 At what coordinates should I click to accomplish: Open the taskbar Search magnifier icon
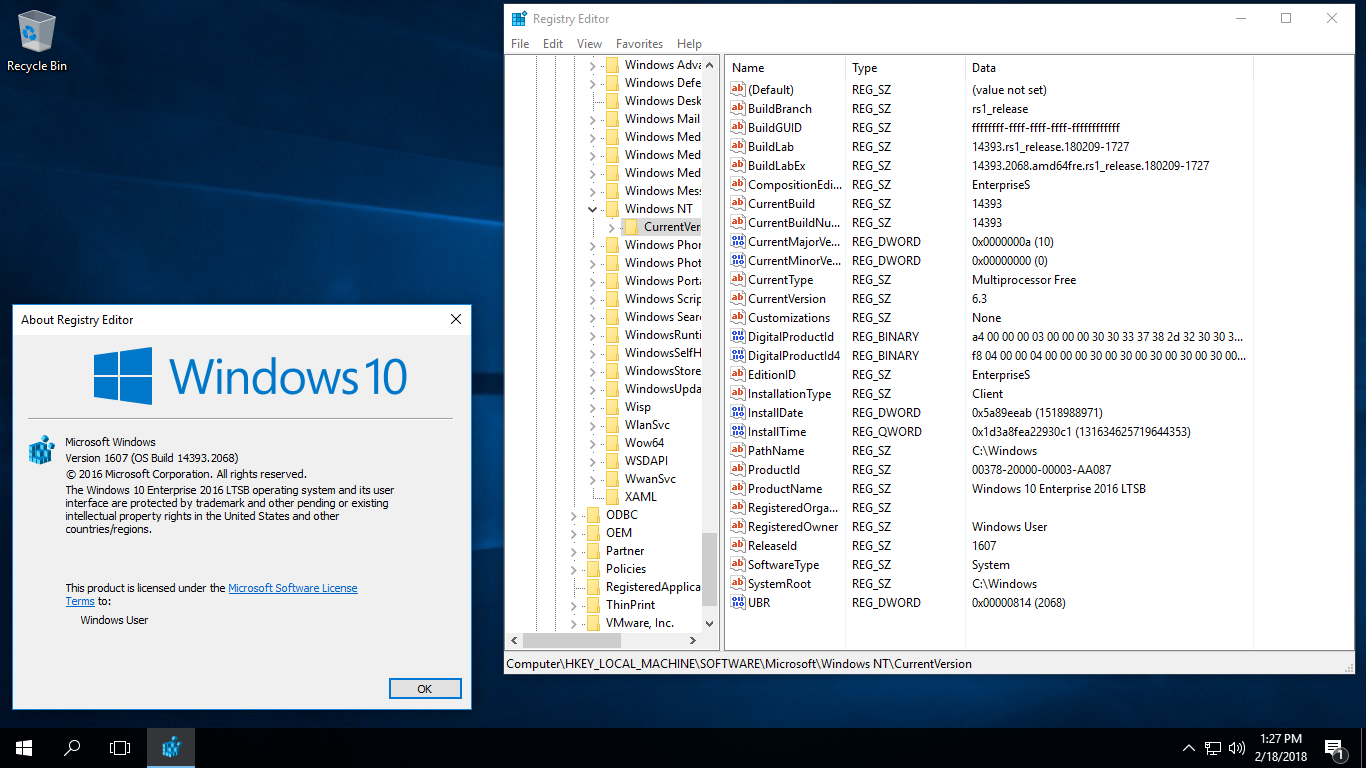click(72, 747)
